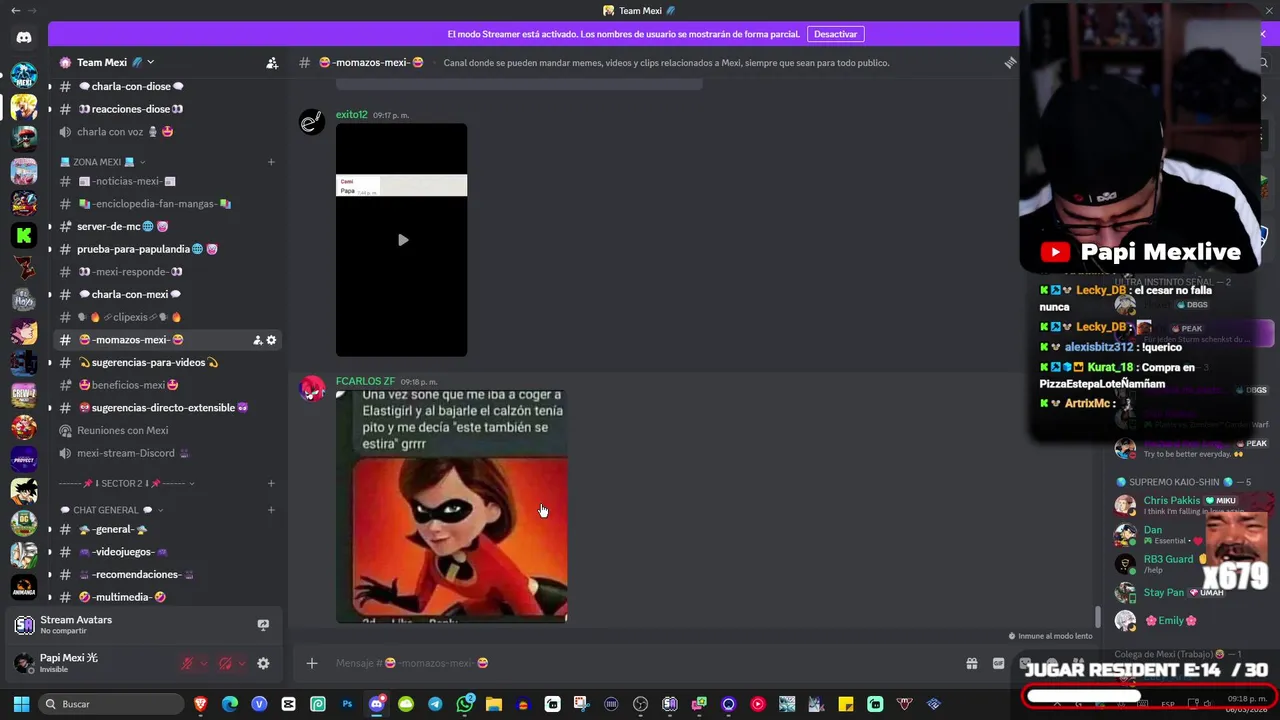Open recomendaciones channel
Viewport: 1280px width, 720px height.
(x=167, y=575)
